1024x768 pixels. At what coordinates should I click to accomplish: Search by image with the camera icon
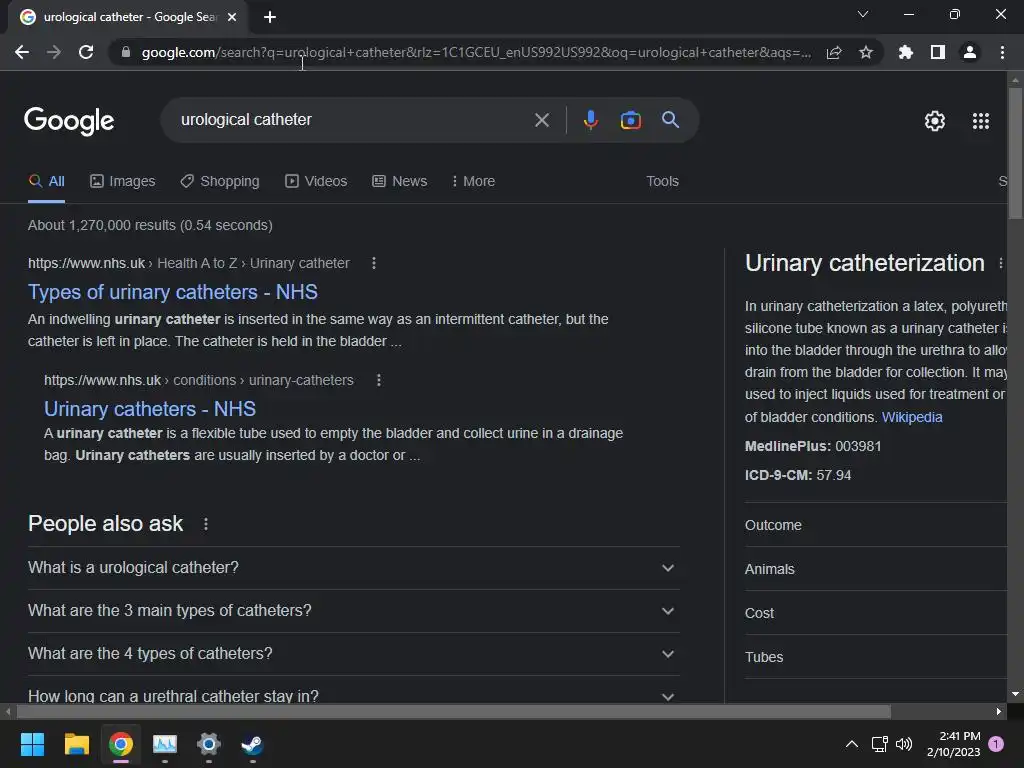pos(630,120)
